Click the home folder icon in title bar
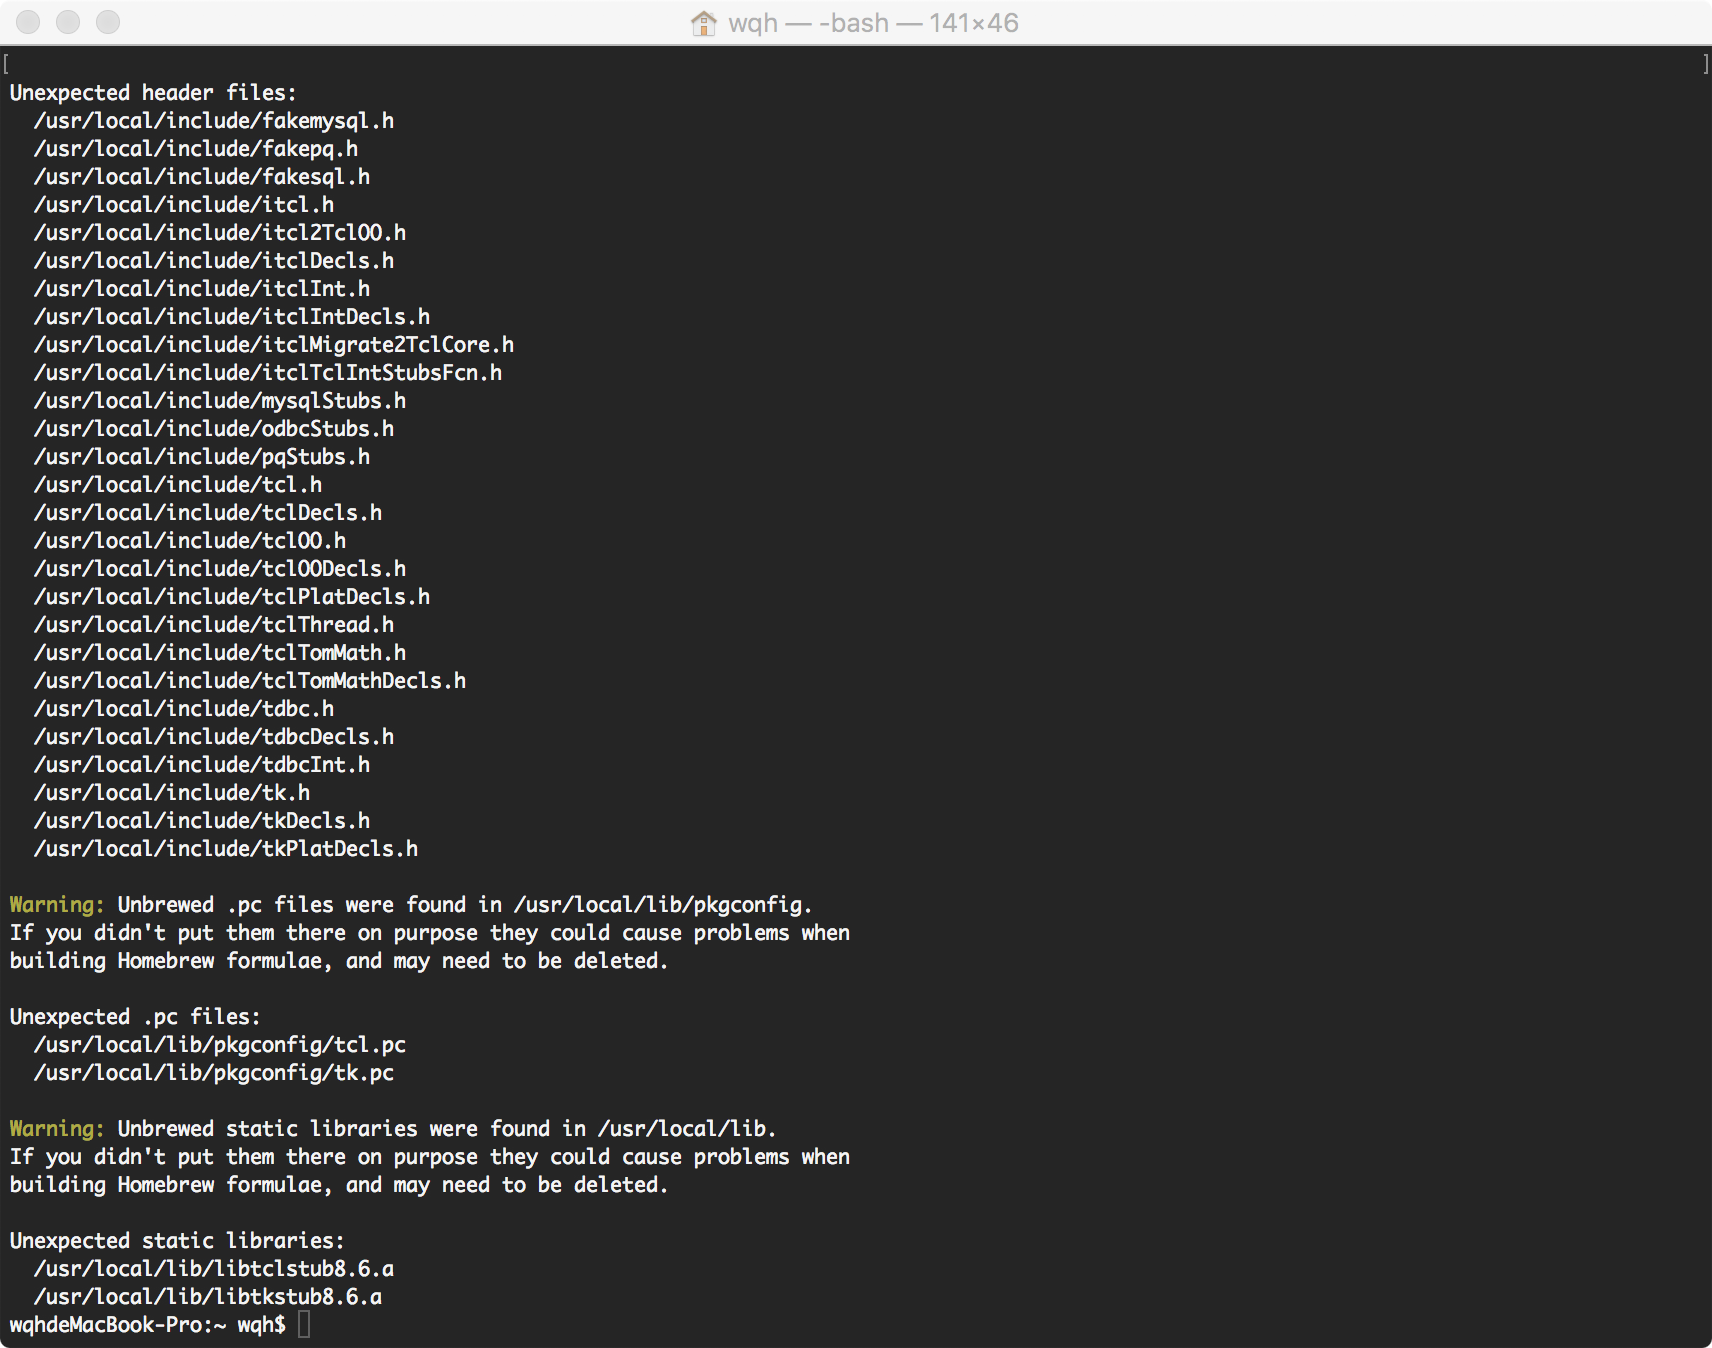This screenshot has height=1348, width=1712. 704,23
